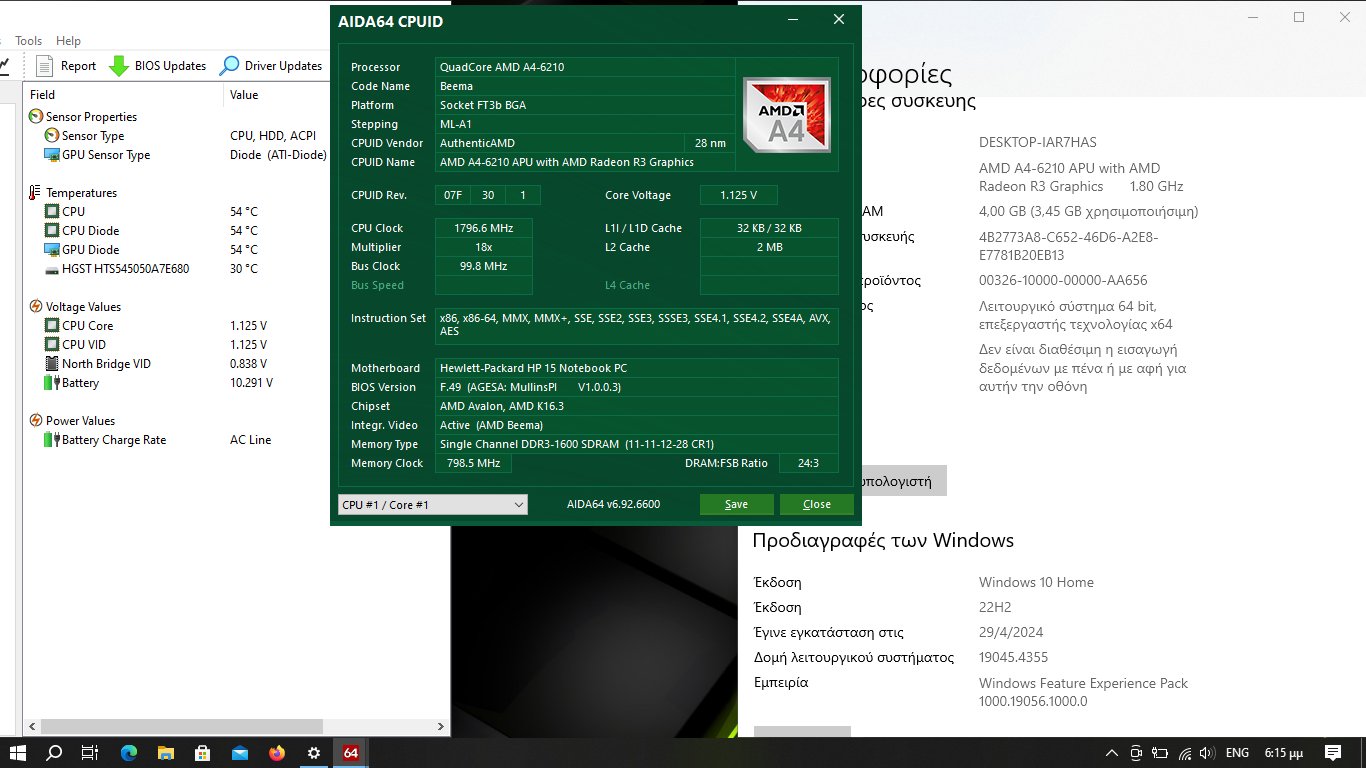Open Driver Updates from the toolbar
The height and width of the screenshot is (768, 1366).
pyautogui.click(x=271, y=66)
